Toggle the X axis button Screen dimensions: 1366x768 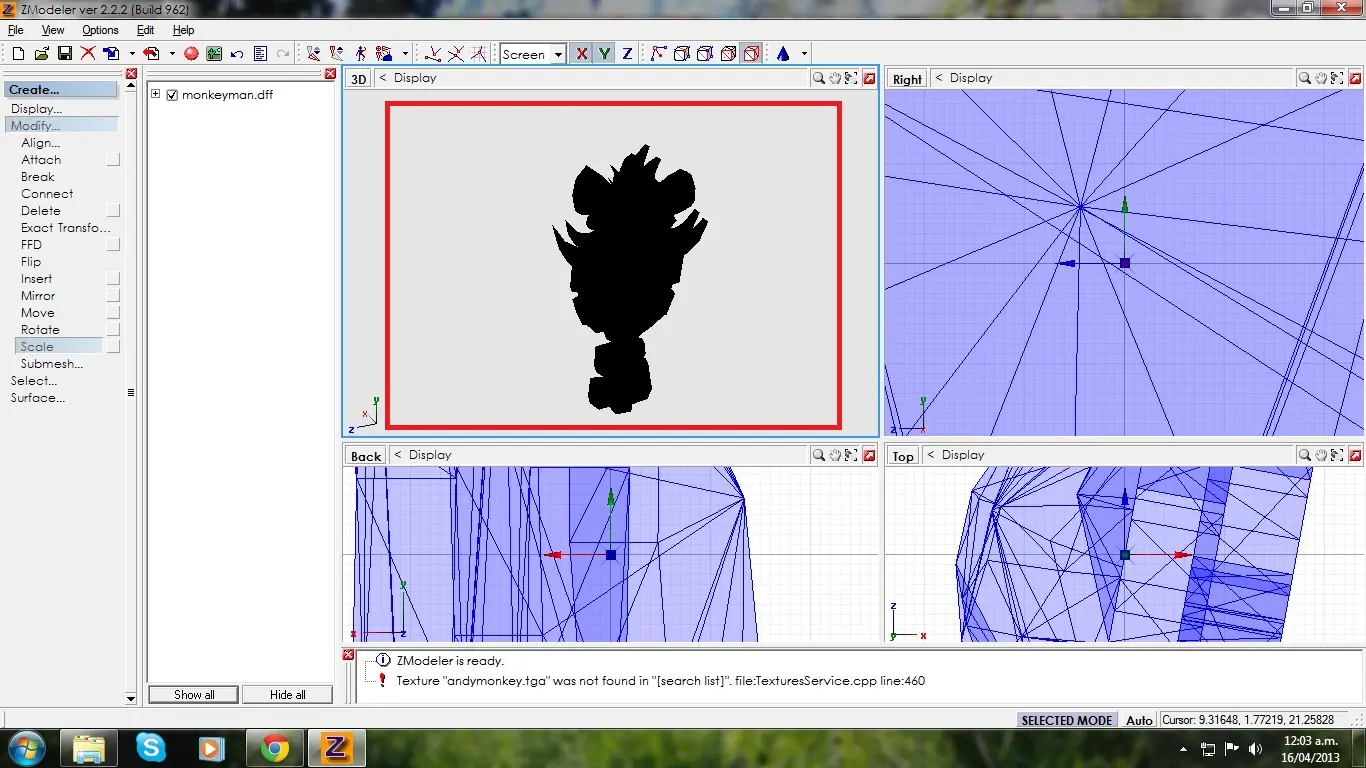(582, 54)
